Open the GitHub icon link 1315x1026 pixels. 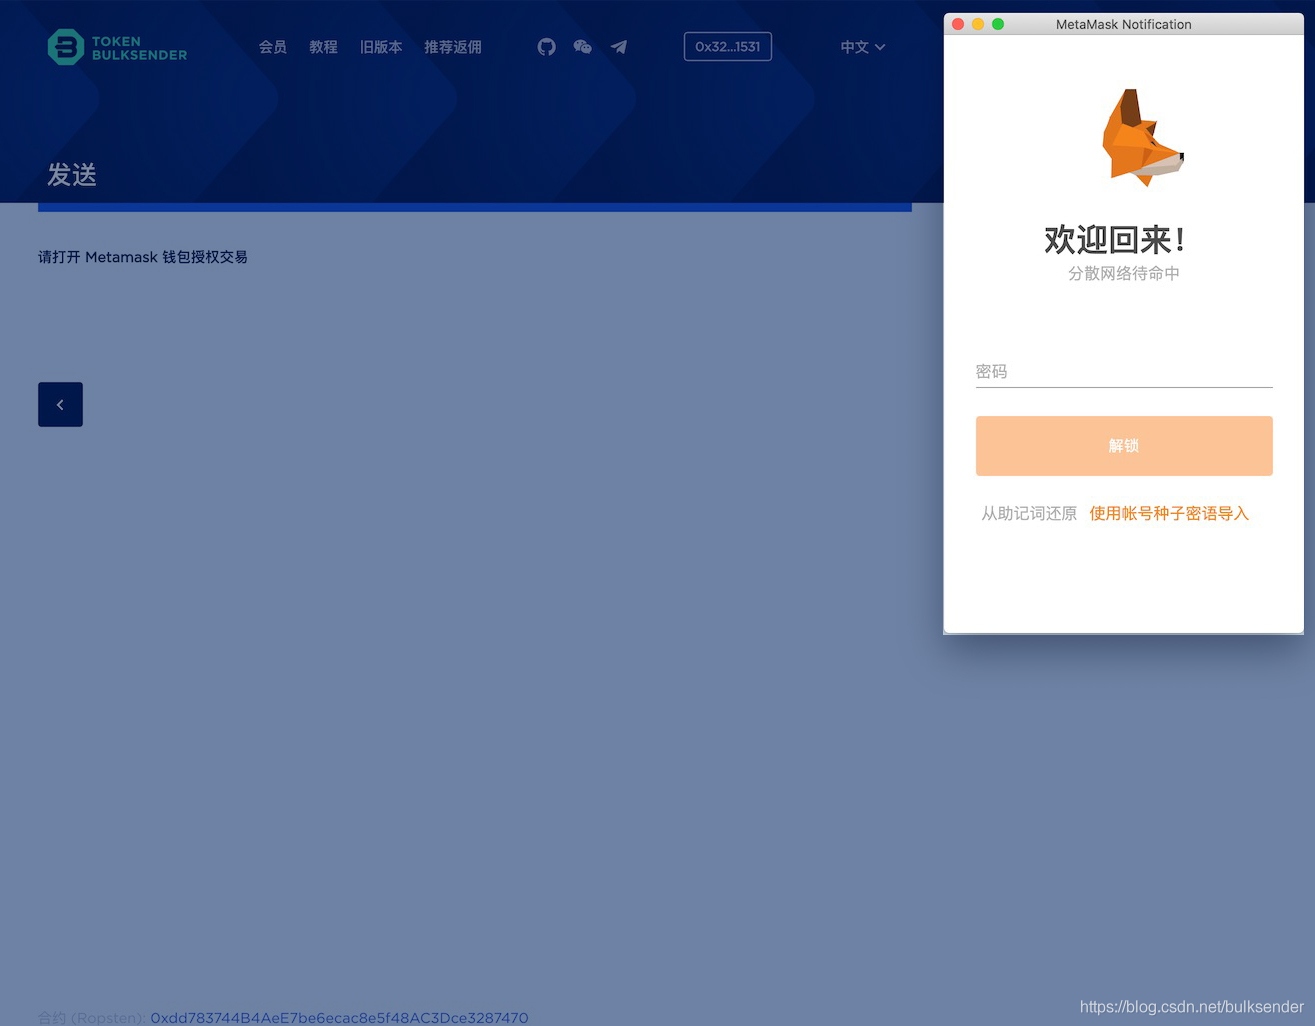click(546, 47)
